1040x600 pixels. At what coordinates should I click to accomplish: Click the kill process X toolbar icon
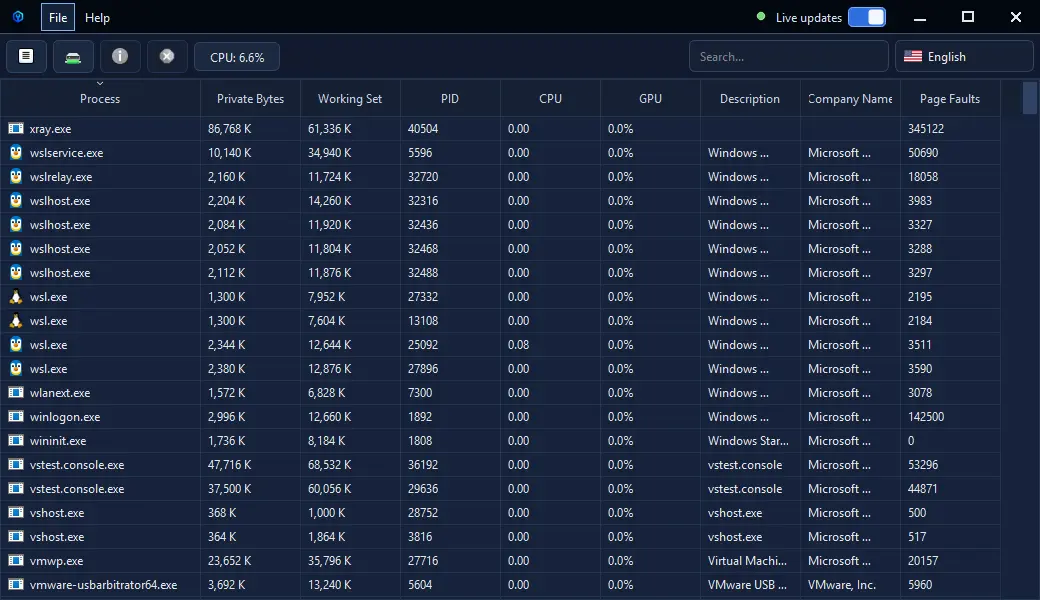167,56
